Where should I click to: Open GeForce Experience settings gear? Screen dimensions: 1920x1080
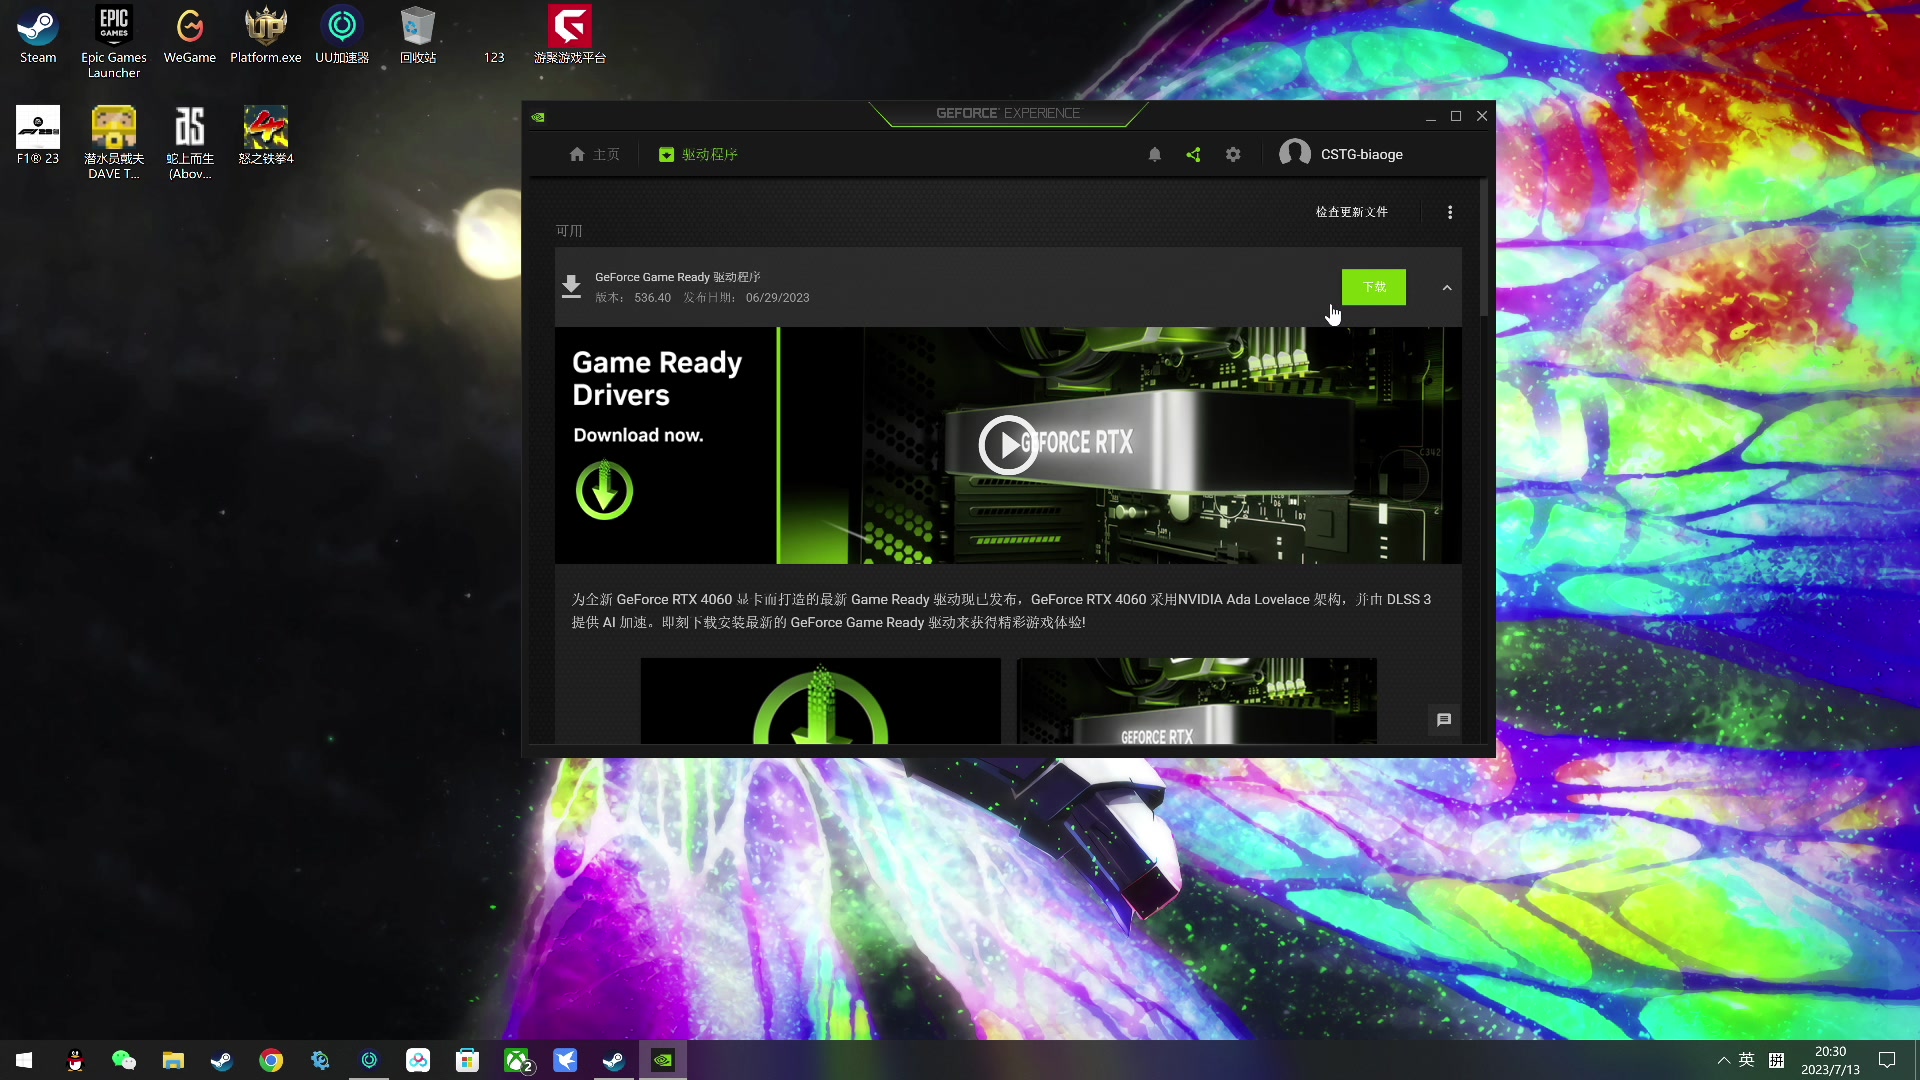tap(1233, 154)
